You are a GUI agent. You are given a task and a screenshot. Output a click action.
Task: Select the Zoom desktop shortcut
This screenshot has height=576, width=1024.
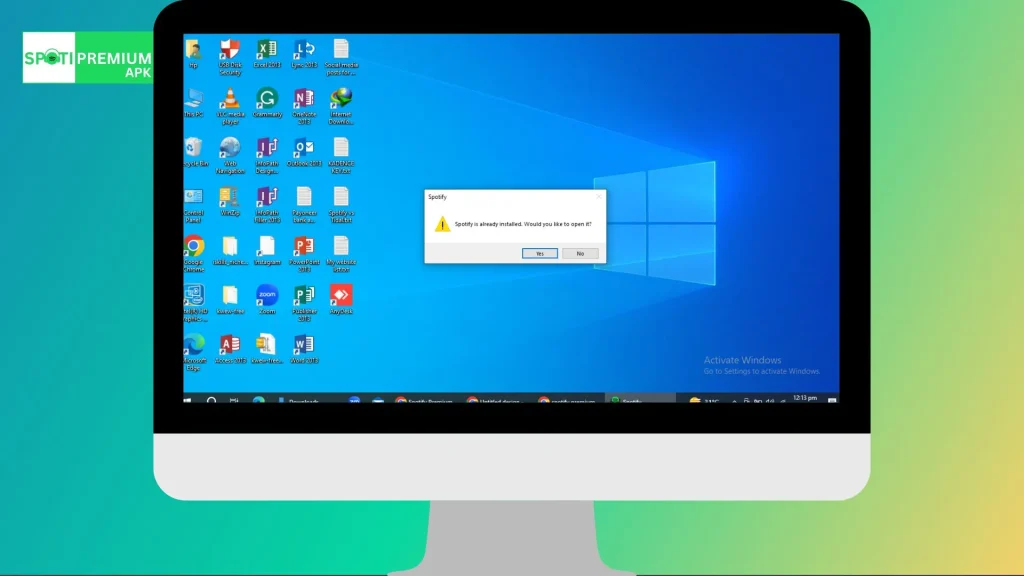coord(267,300)
